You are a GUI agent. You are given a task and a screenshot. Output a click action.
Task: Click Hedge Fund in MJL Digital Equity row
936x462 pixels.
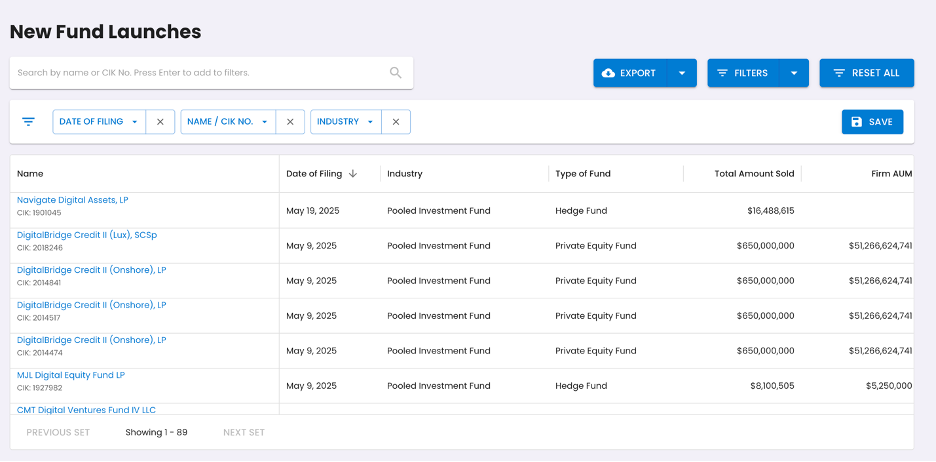pos(581,386)
